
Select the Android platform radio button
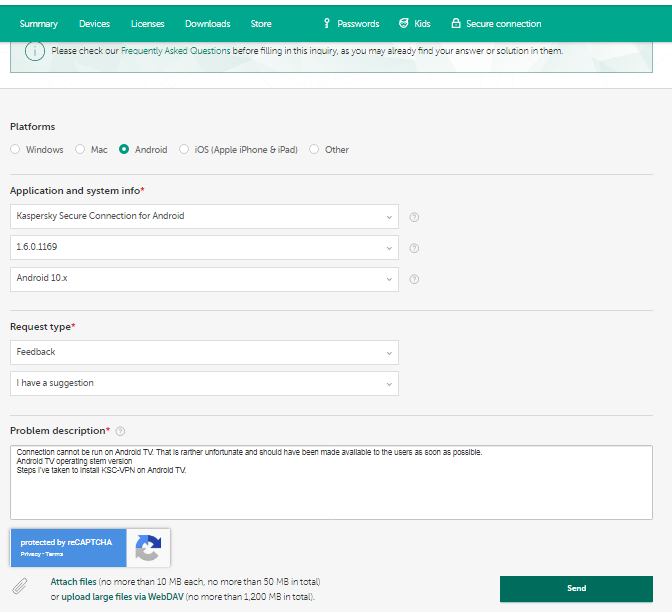tap(124, 149)
